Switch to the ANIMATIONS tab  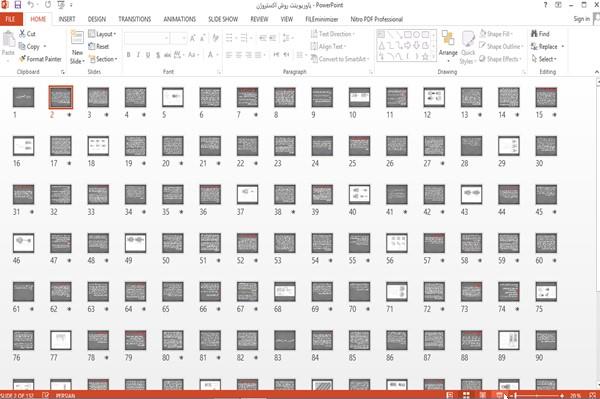point(179,19)
